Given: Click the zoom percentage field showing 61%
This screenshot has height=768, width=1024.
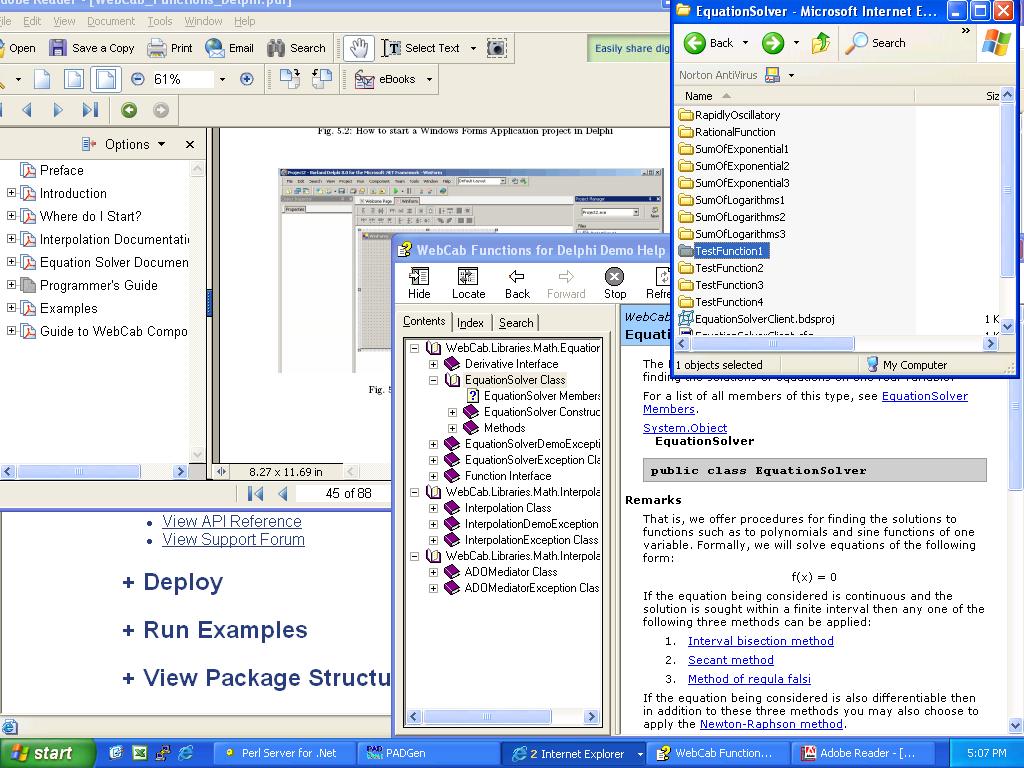Looking at the screenshot, I should pos(182,79).
